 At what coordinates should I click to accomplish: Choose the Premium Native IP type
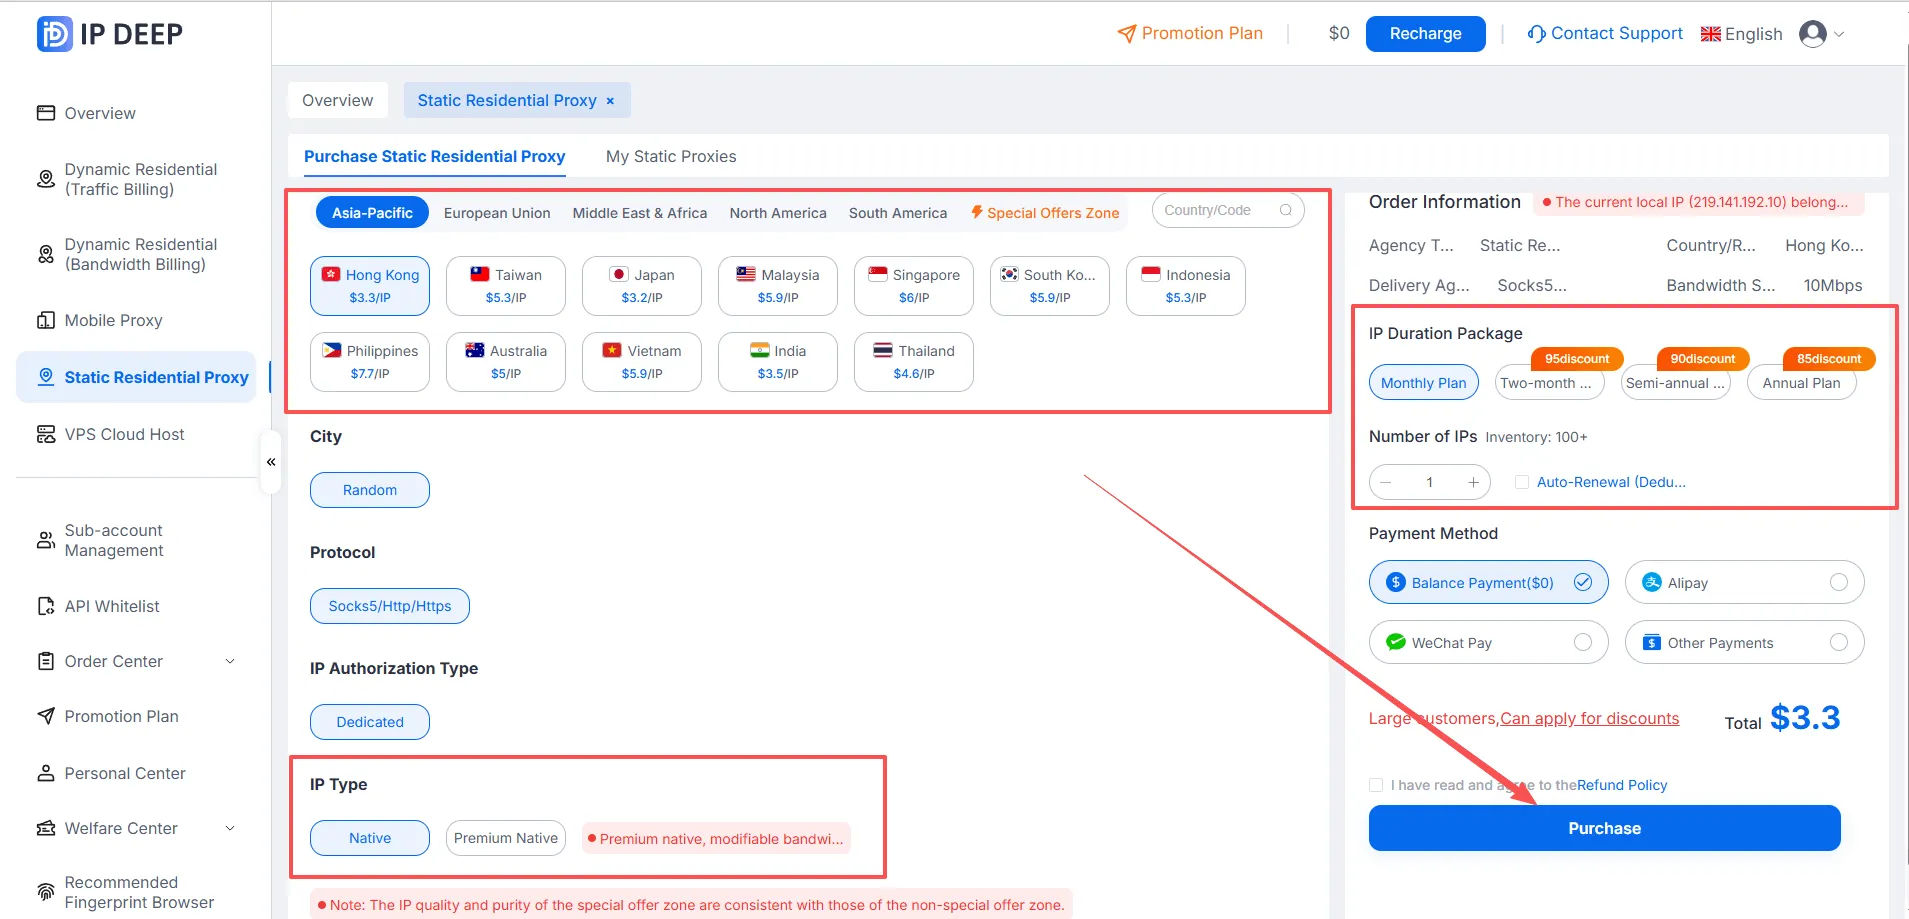[506, 838]
